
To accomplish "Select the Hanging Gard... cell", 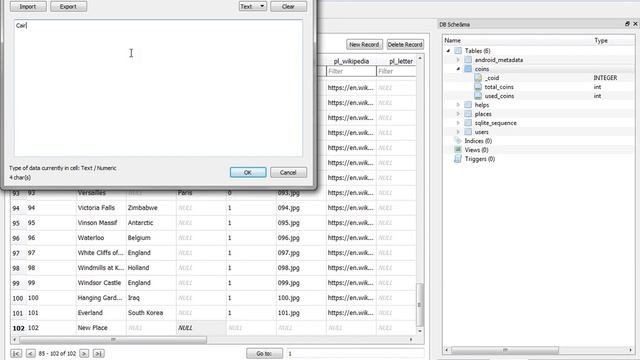I will click(101, 298).
